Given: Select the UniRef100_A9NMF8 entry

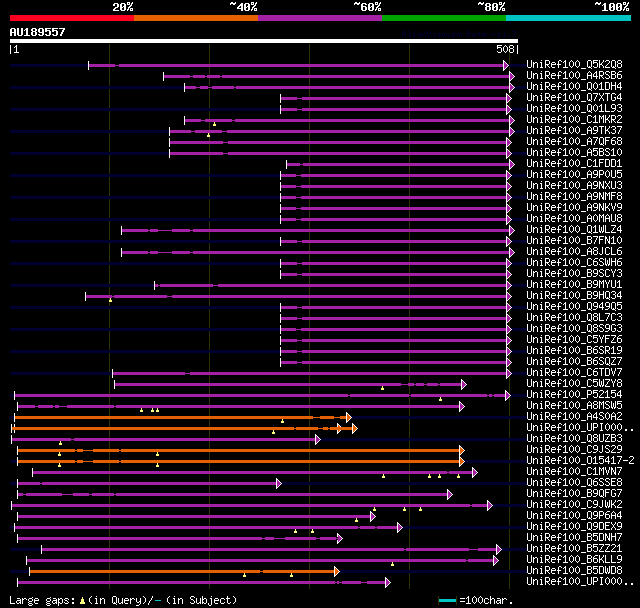Looking at the screenshot, I should 574,197.
